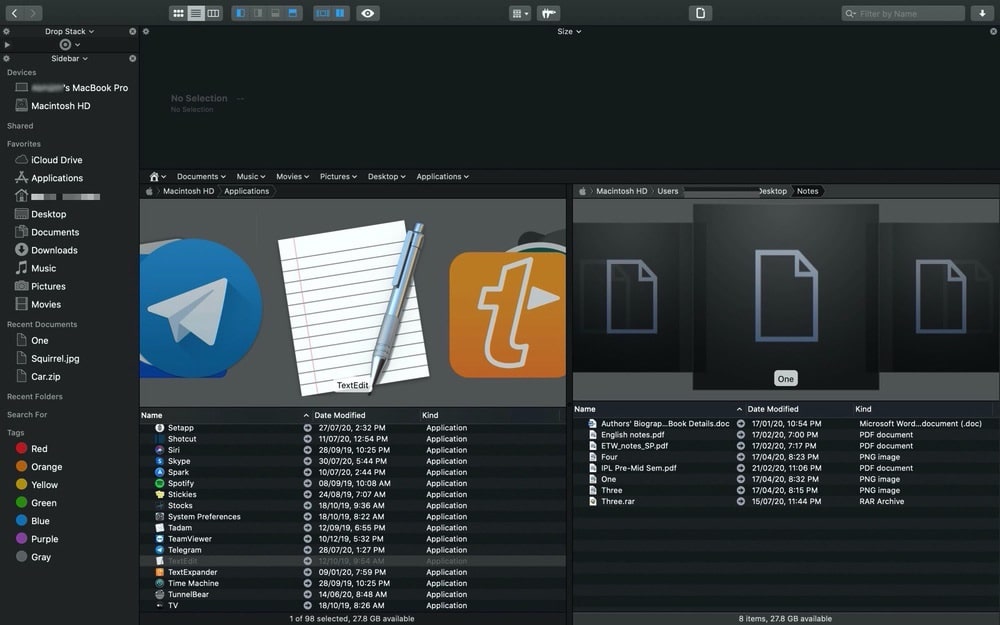Image resolution: width=1000 pixels, height=625 pixels.
Task: Click Notes segment in right path bar
Action: pos(807,191)
